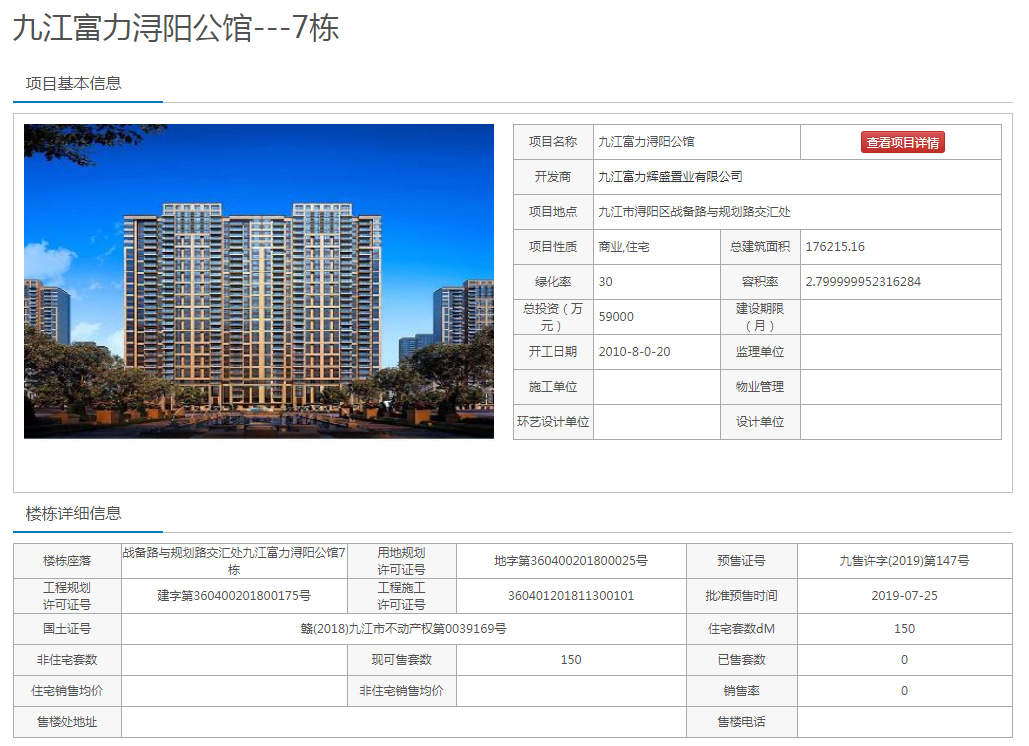Click the 已售套数 label cell

click(742, 659)
